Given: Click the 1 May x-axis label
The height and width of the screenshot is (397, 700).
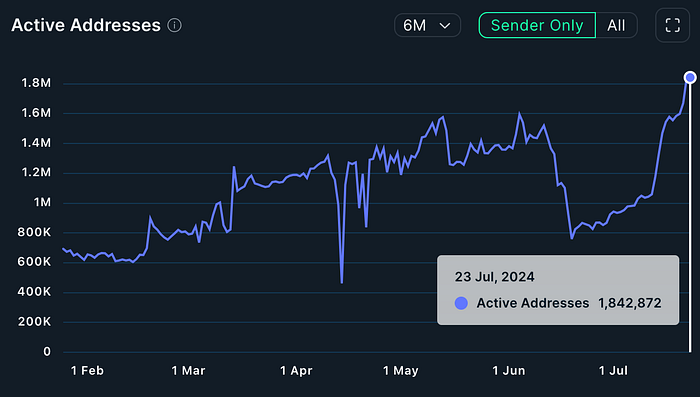Looking at the screenshot, I should [400, 371].
